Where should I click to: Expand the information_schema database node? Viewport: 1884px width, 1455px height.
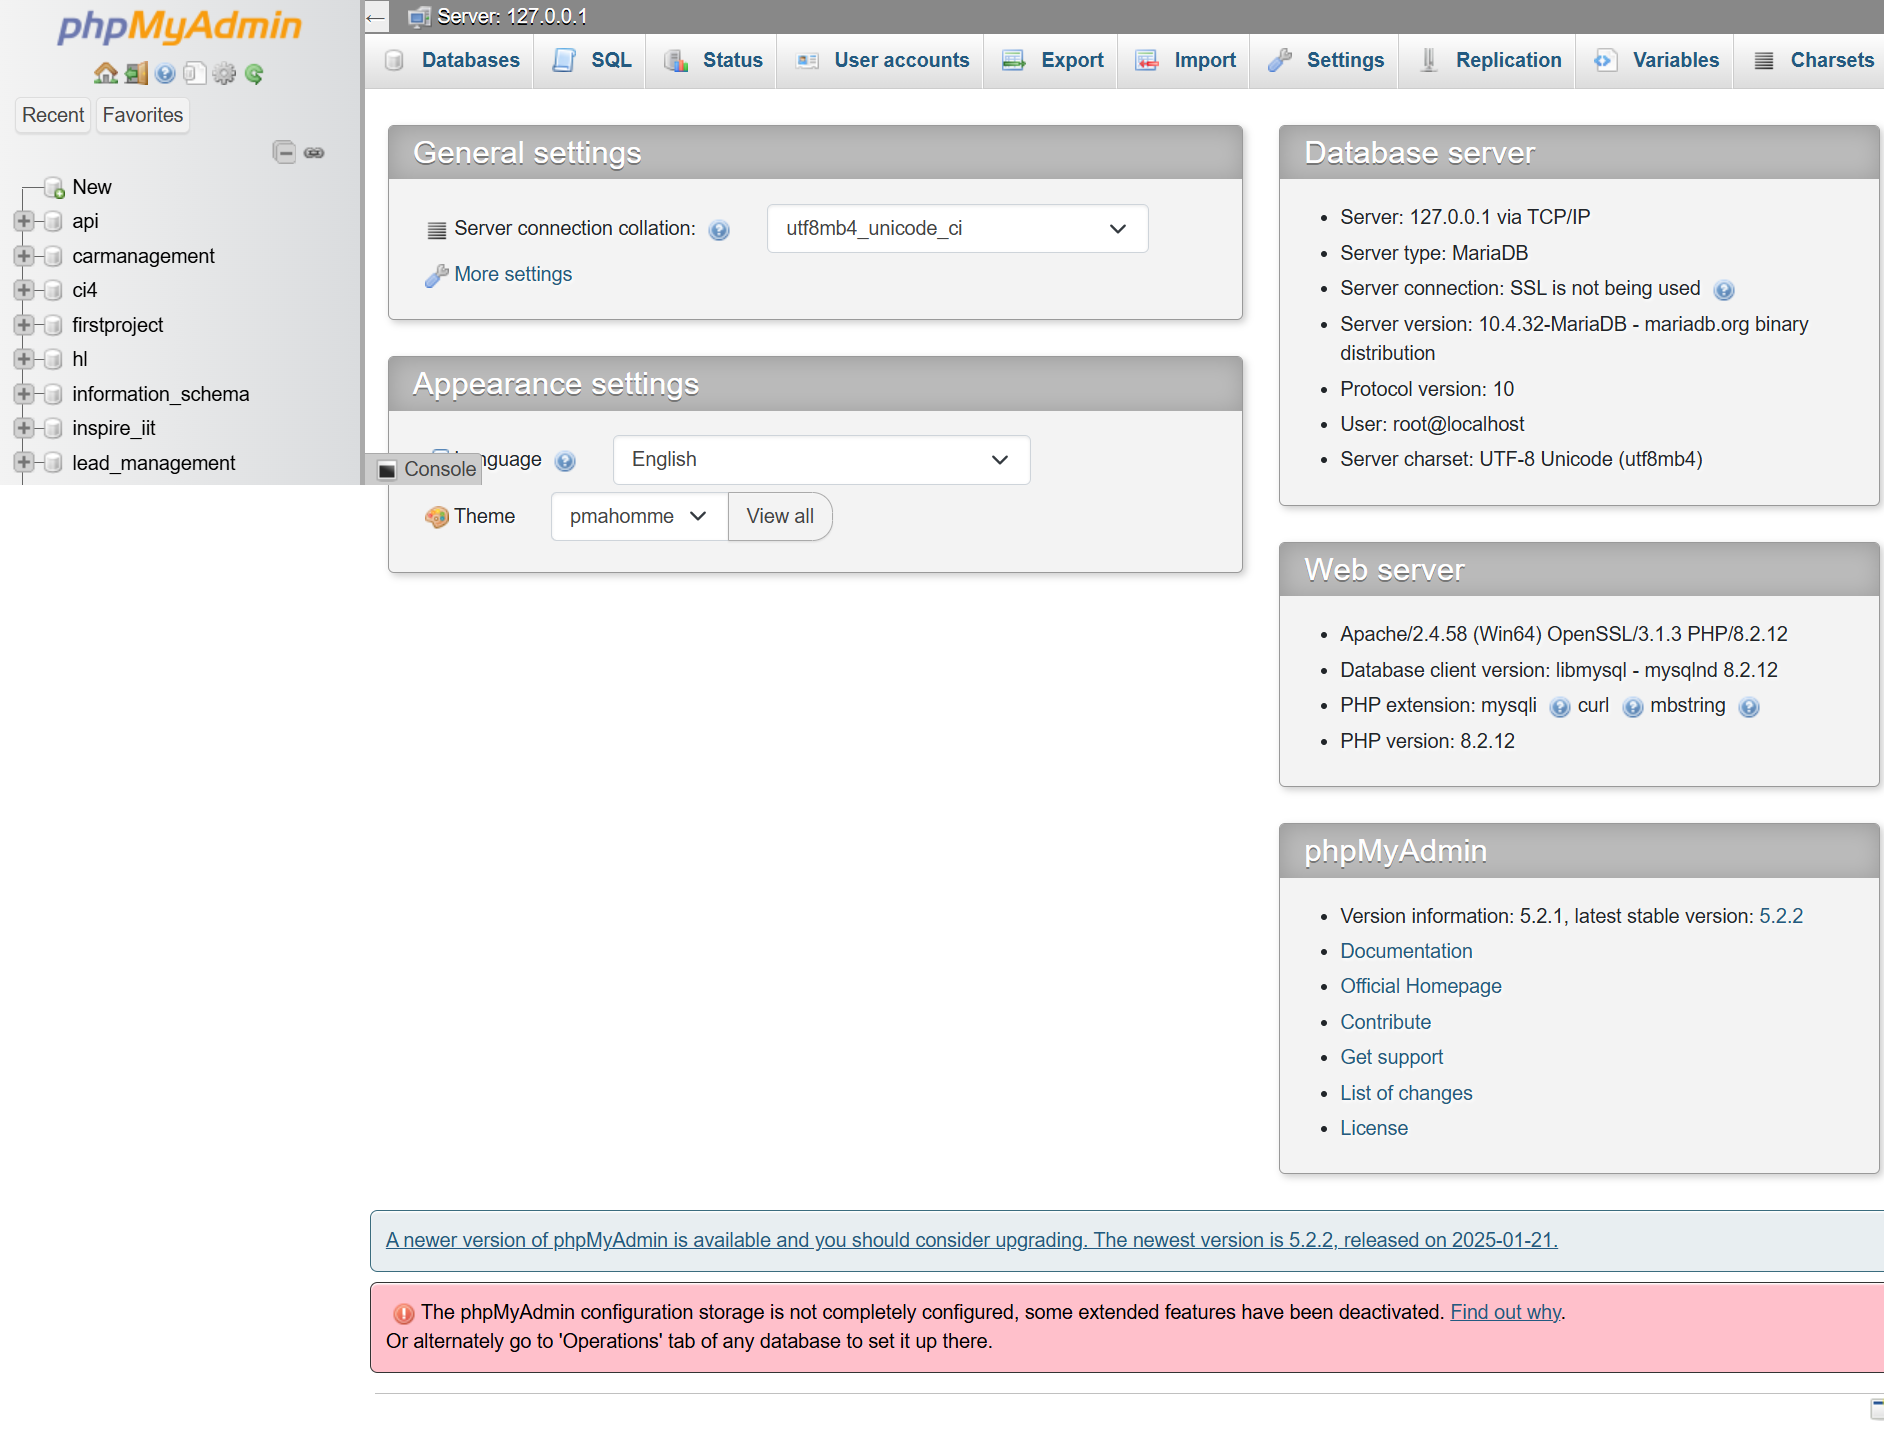tap(24, 394)
